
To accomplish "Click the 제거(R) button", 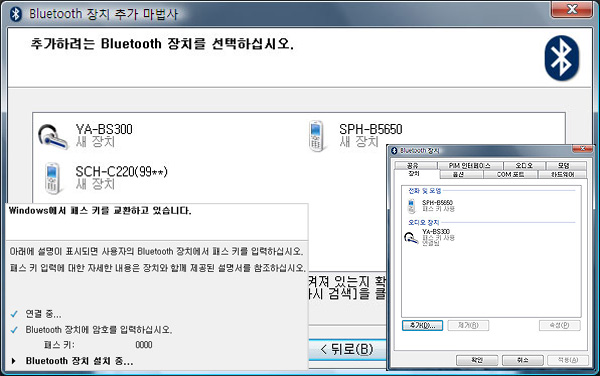I will click(468, 326).
